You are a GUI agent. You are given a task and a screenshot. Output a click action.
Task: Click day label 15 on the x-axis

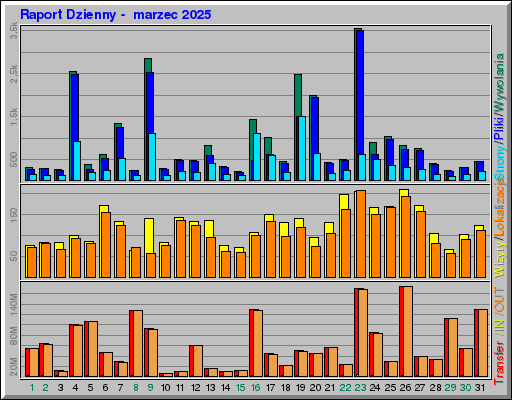[x=241, y=388]
